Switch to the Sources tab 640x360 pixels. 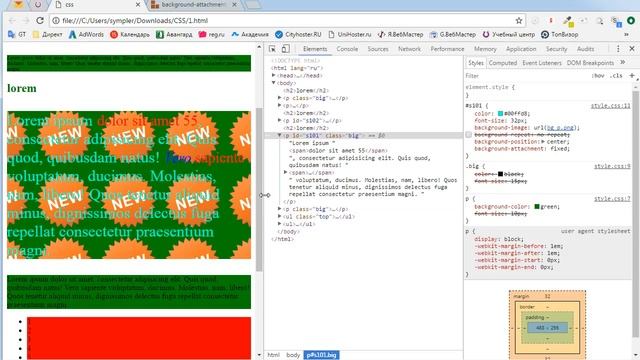click(378, 49)
